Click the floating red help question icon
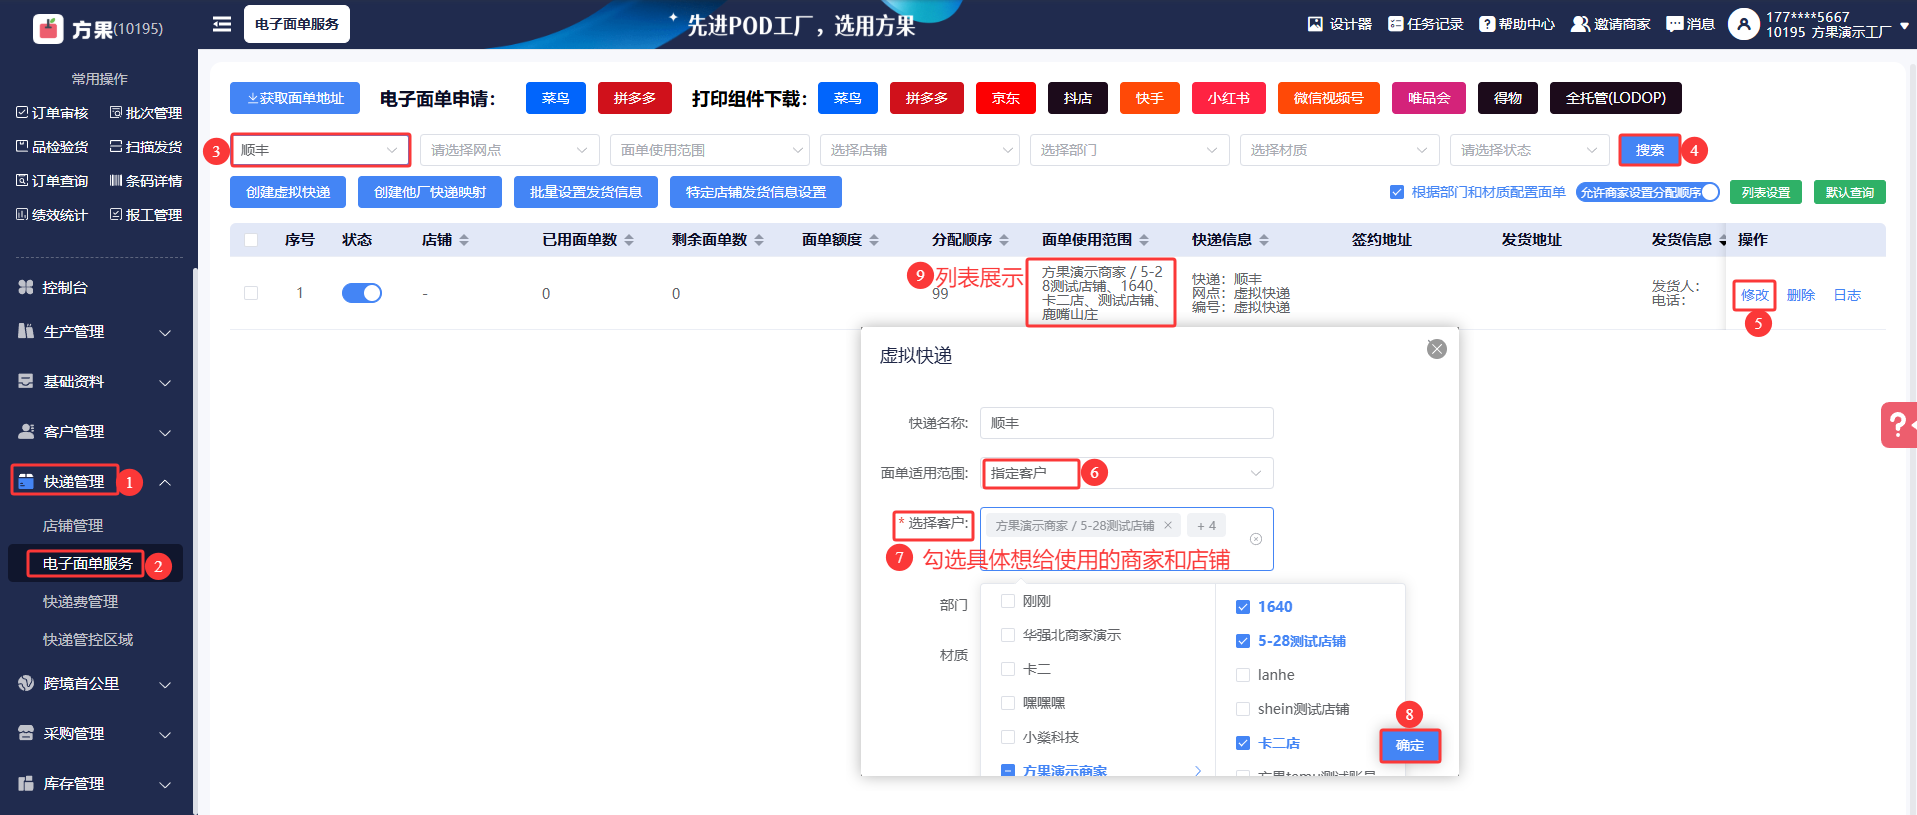 pyautogui.click(x=1898, y=425)
